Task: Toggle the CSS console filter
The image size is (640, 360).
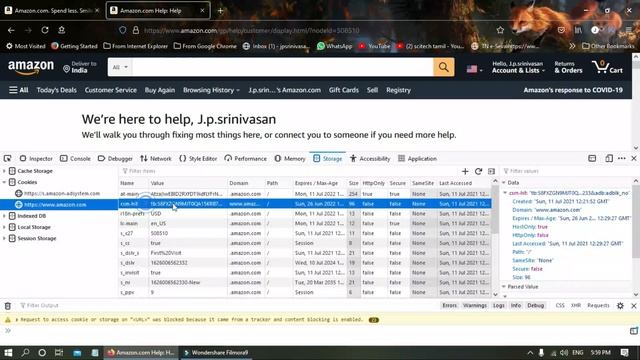Action: click(x=560, y=306)
